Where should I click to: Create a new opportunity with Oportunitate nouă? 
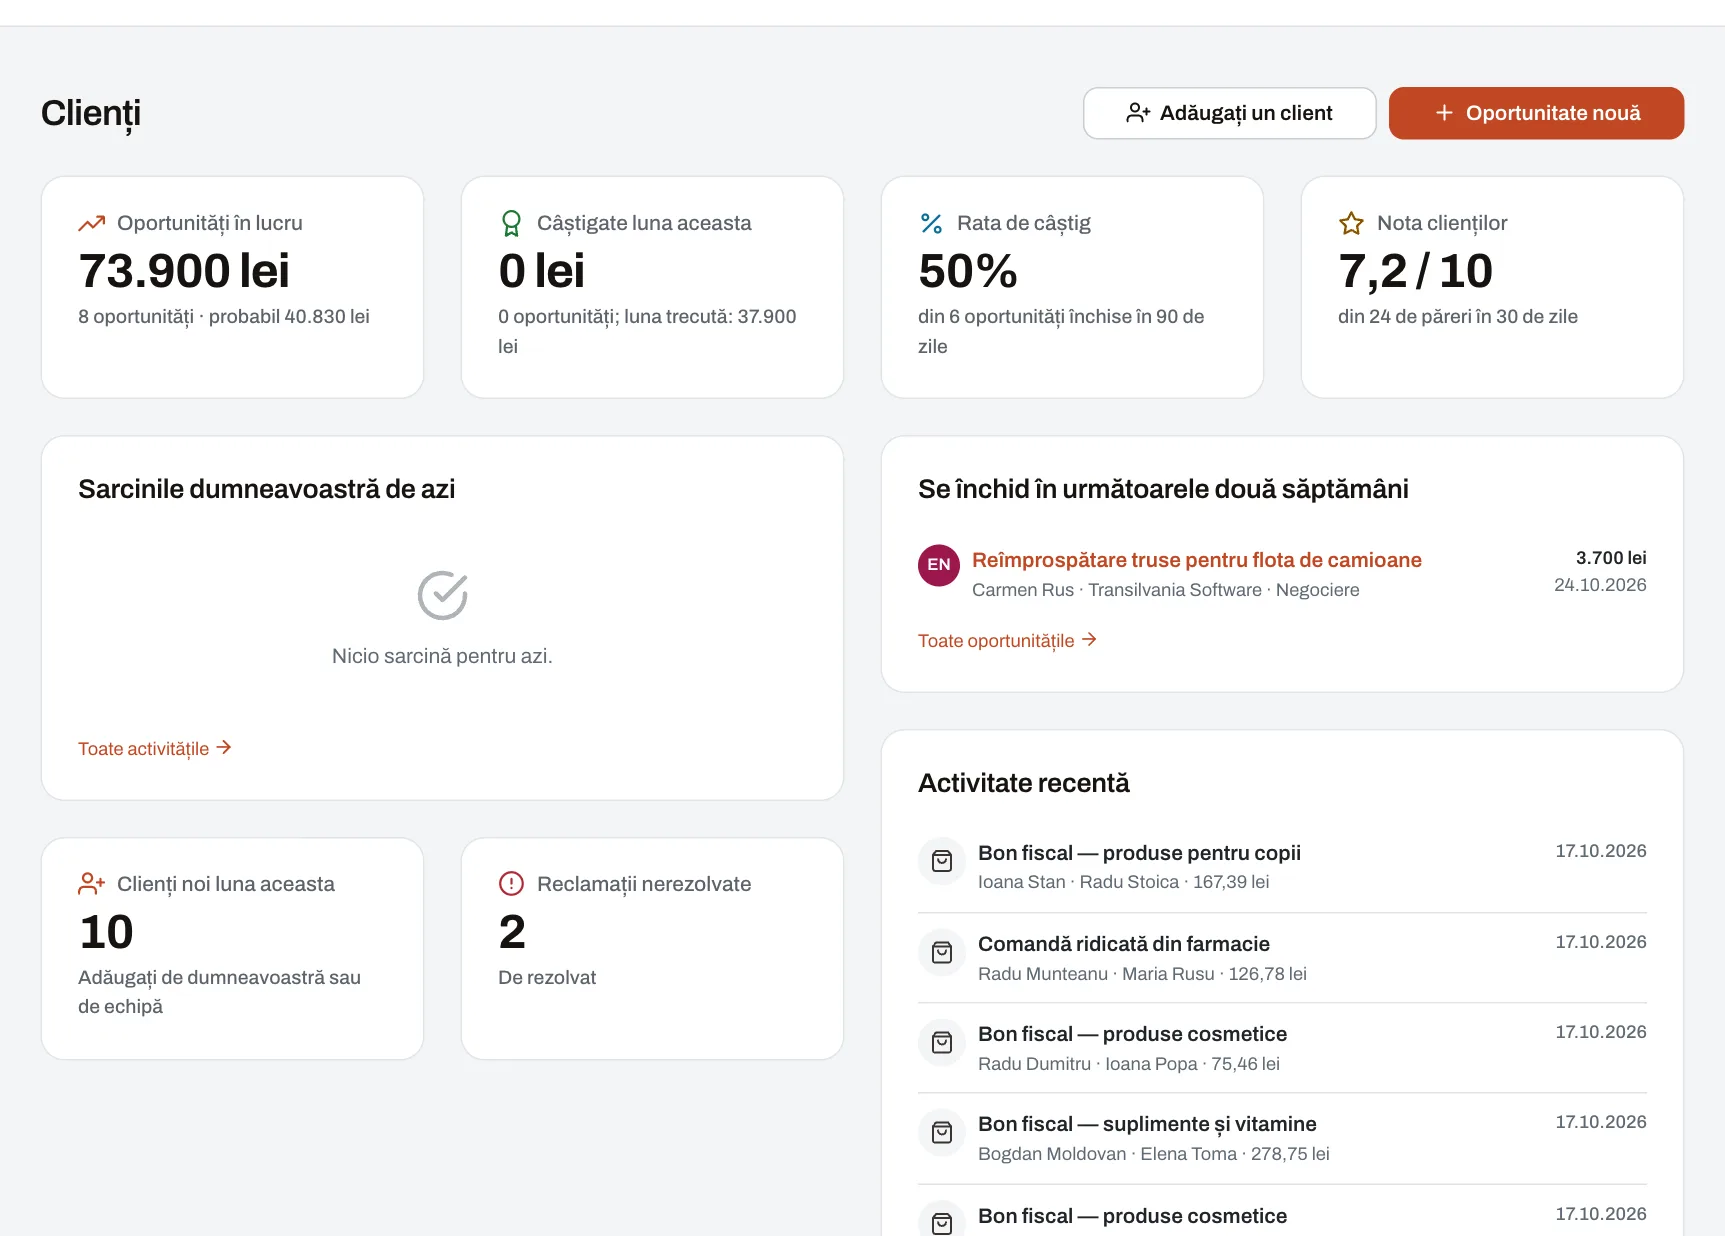coord(1536,113)
